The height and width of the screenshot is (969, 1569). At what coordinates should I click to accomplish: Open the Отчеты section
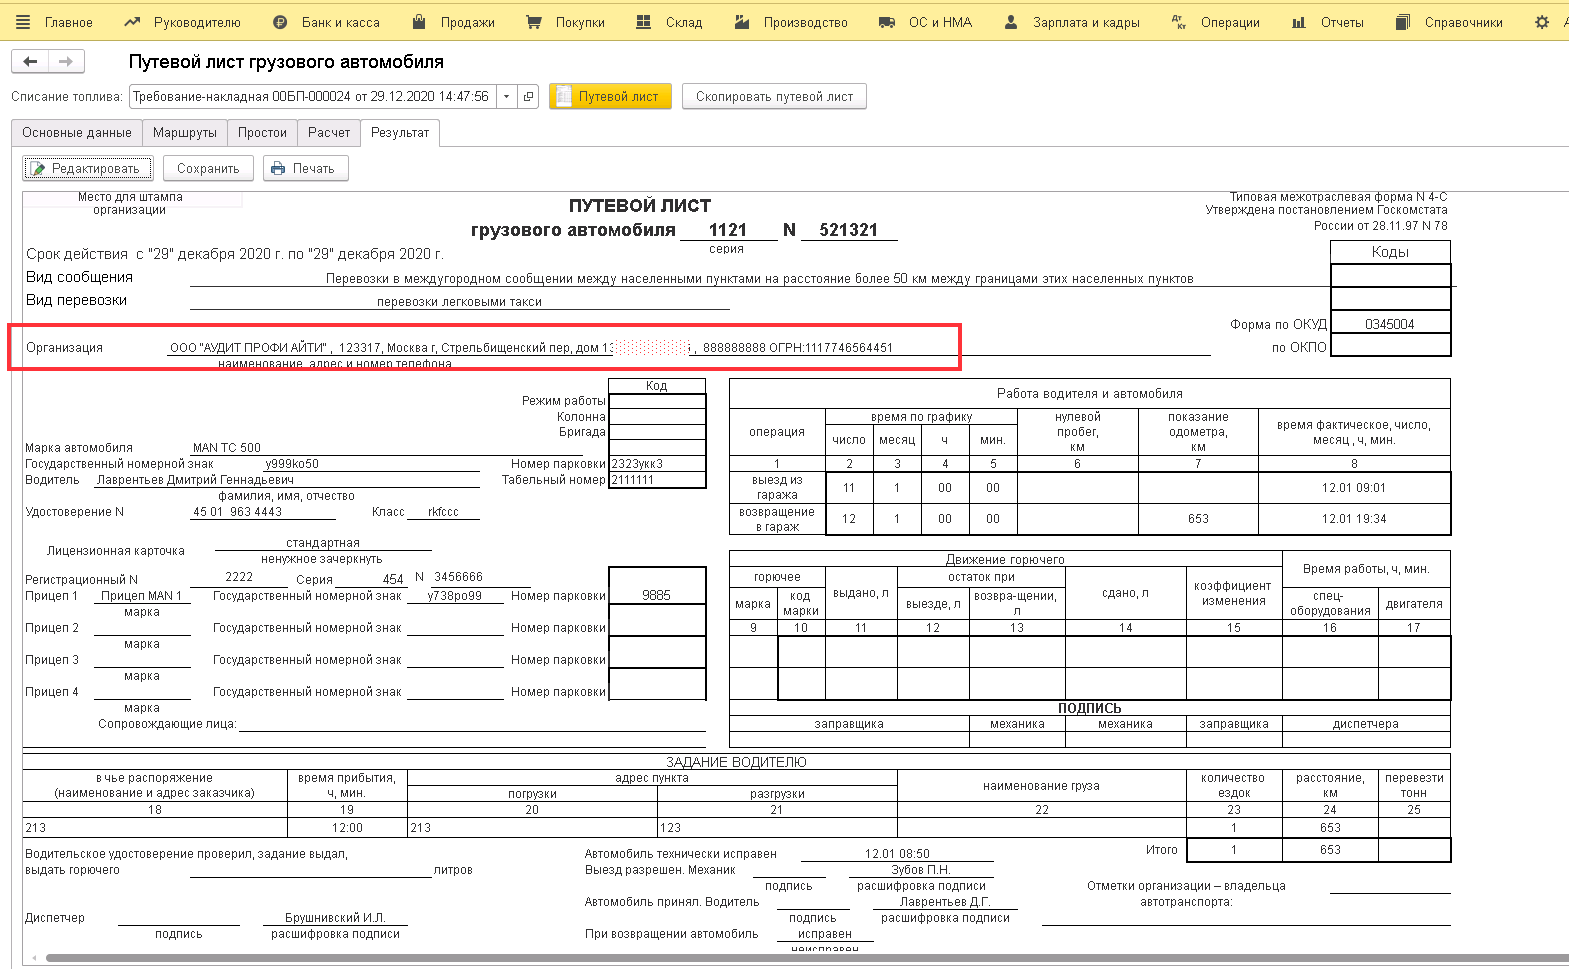coord(1327,22)
